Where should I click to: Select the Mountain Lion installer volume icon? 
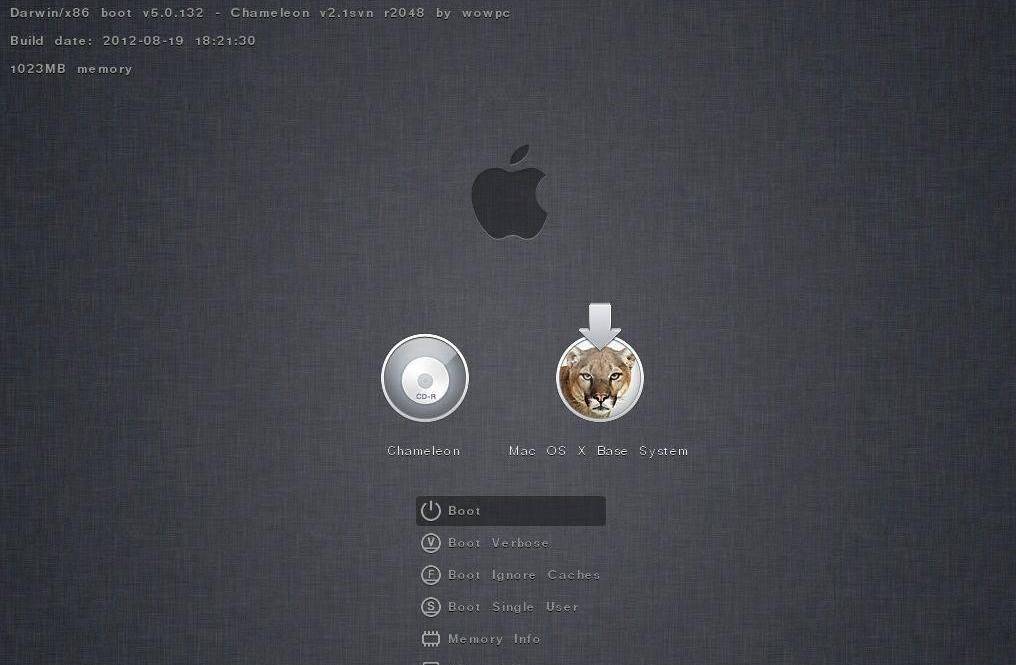point(599,382)
